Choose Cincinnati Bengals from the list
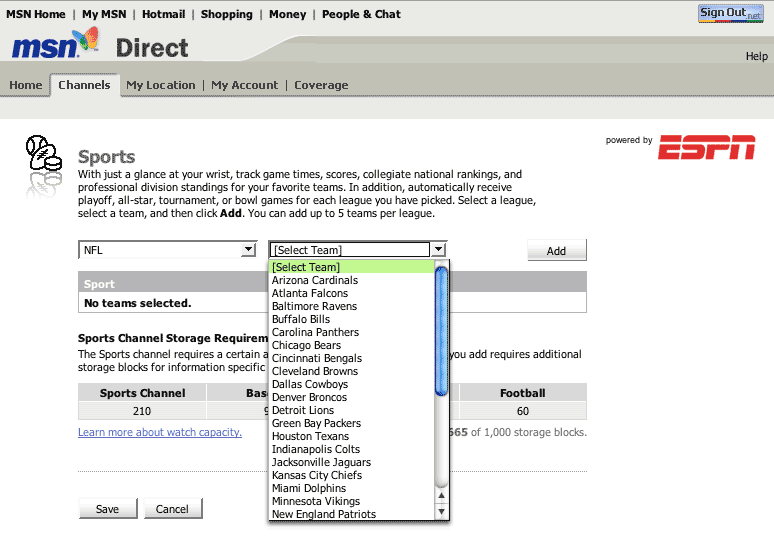Screen dimensions: 774x558 click(x=352, y=358)
